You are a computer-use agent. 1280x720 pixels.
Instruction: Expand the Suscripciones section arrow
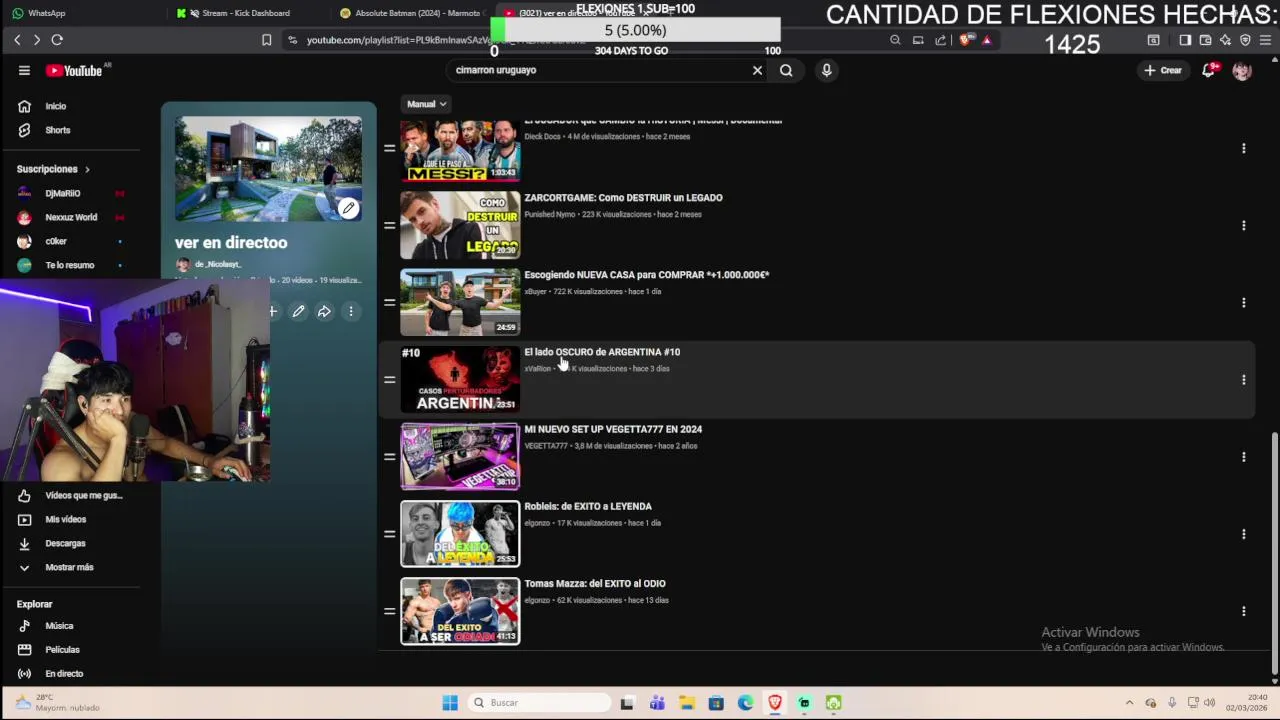(x=87, y=169)
